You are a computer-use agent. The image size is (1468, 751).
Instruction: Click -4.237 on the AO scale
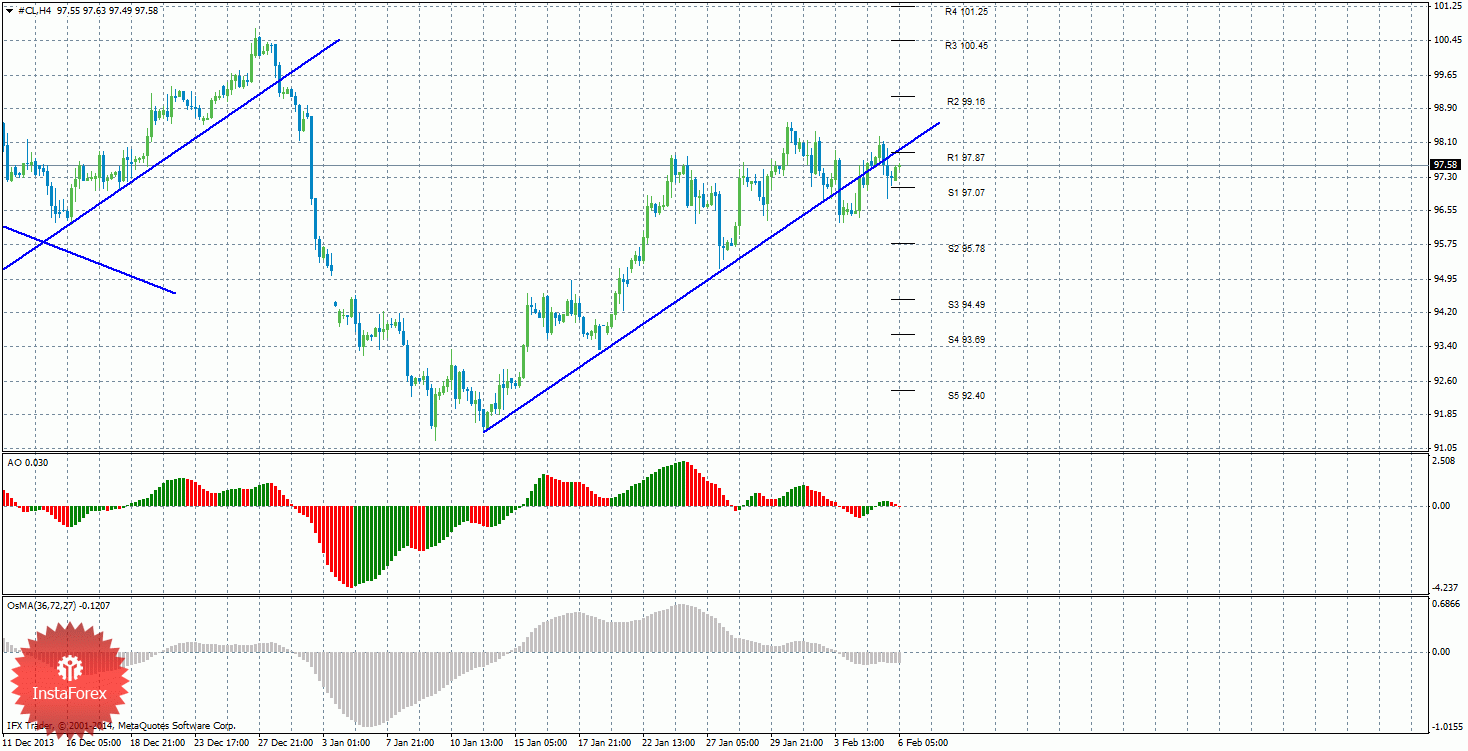click(x=1443, y=588)
